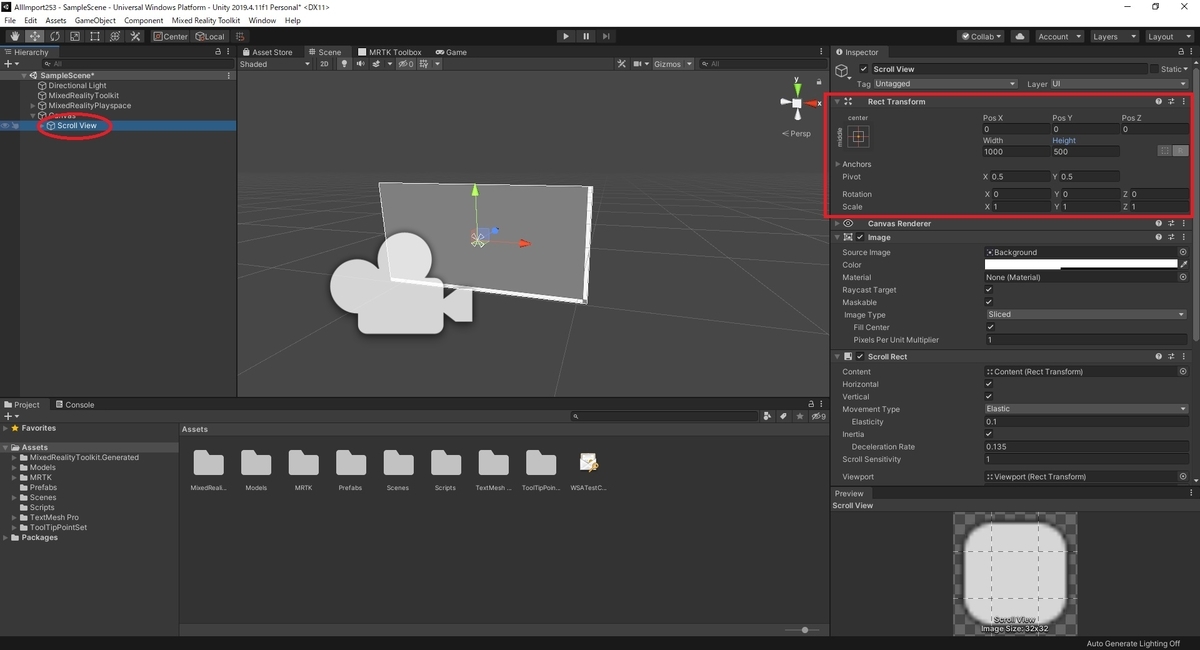Open the Image Type dropdown

pyautogui.click(x=1086, y=314)
